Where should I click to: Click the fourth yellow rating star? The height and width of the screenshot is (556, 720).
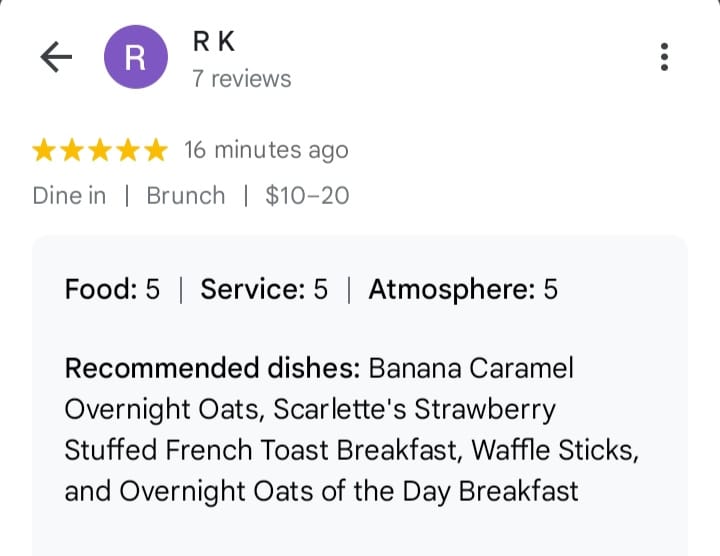point(128,151)
